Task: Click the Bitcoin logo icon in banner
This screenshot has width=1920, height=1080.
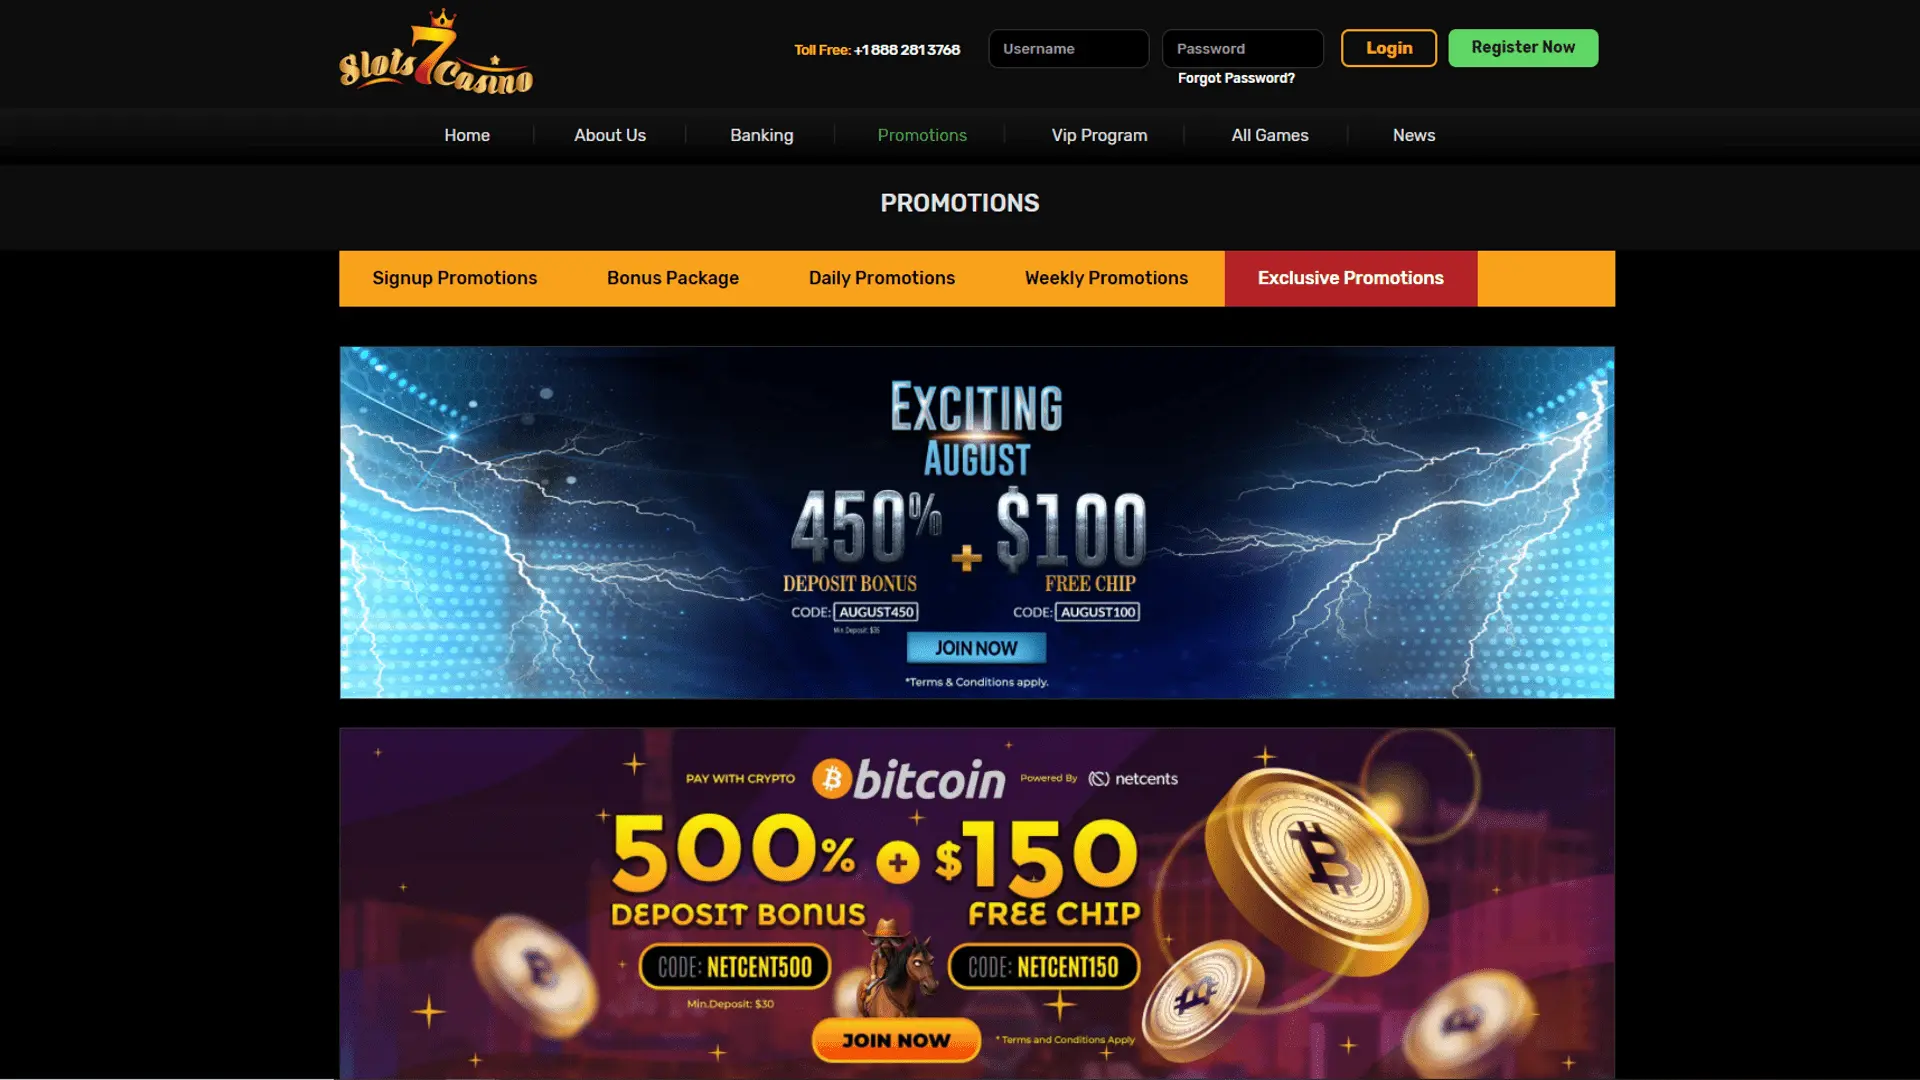Action: point(831,779)
